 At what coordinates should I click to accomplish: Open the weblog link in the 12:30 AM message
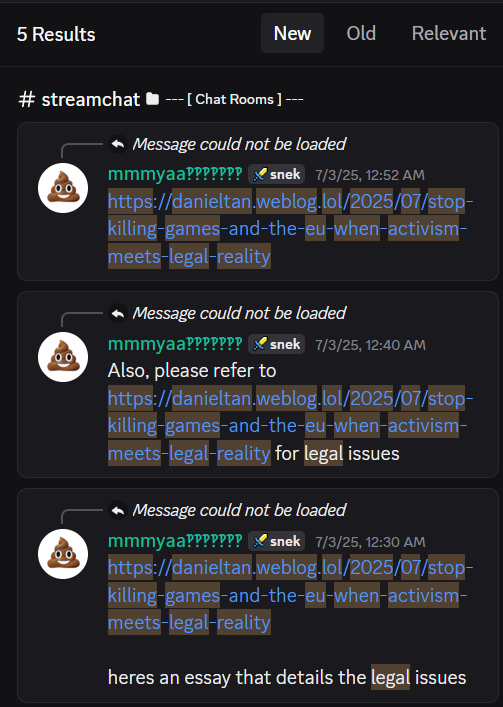[x=290, y=595]
